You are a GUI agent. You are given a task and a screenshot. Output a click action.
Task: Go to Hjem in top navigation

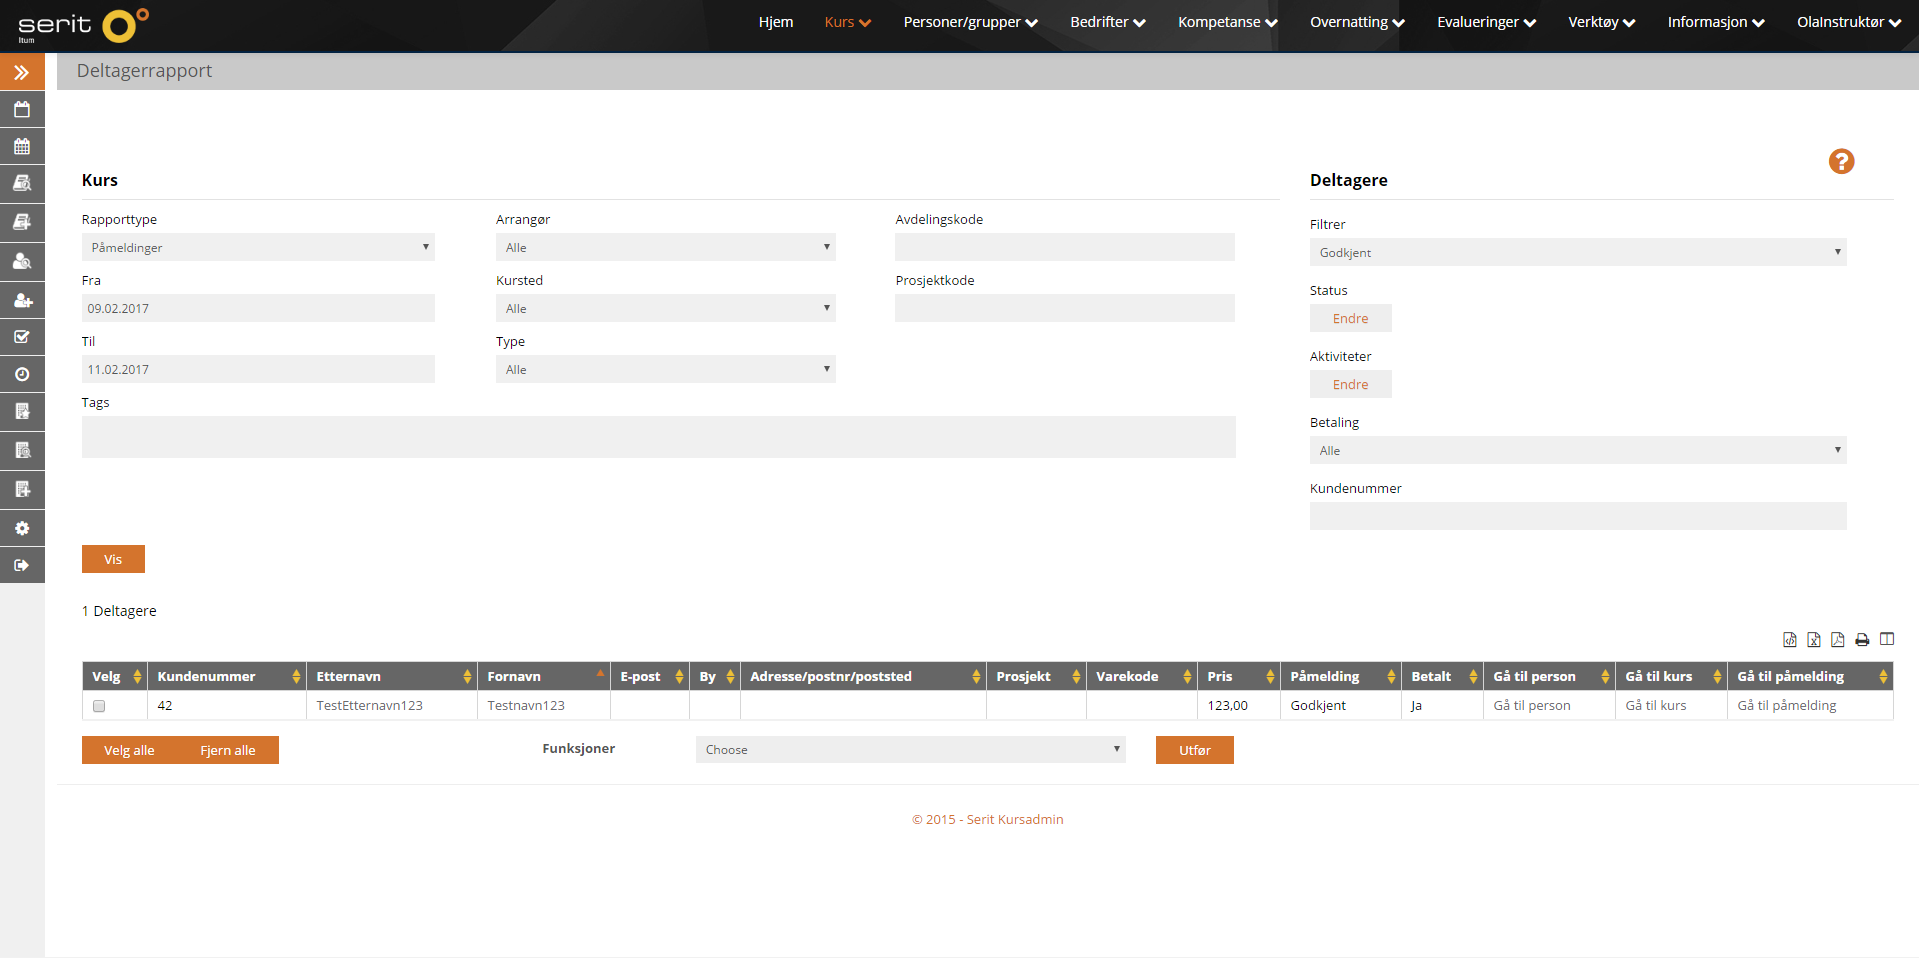coord(776,22)
